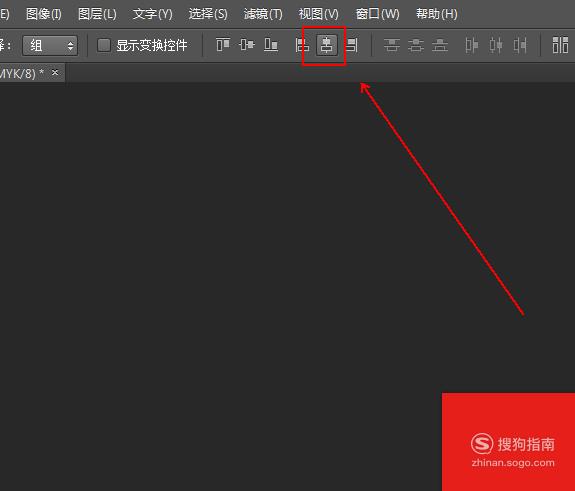The height and width of the screenshot is (491, 575).
Task: Distribute top edges of layers
Action: tap(392, 45)
